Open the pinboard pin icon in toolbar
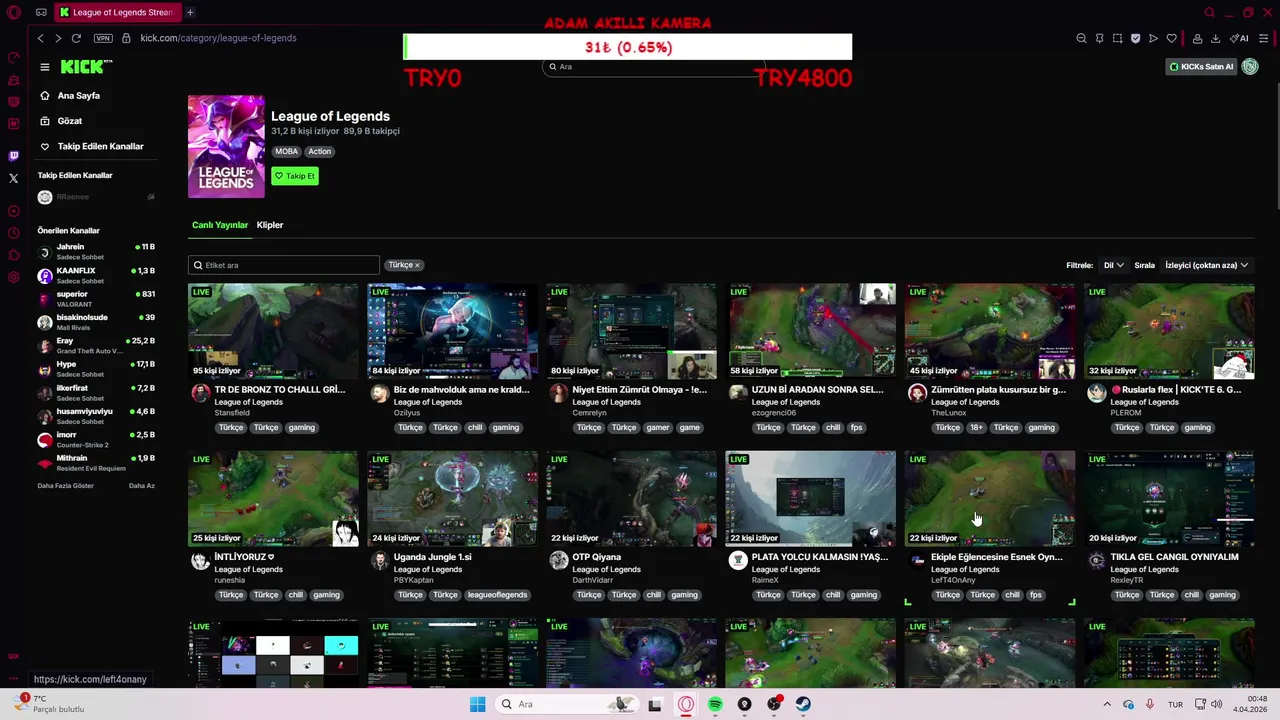Screen dimensions: 1280x720 pyautogui.click(x=1099, y=38)
